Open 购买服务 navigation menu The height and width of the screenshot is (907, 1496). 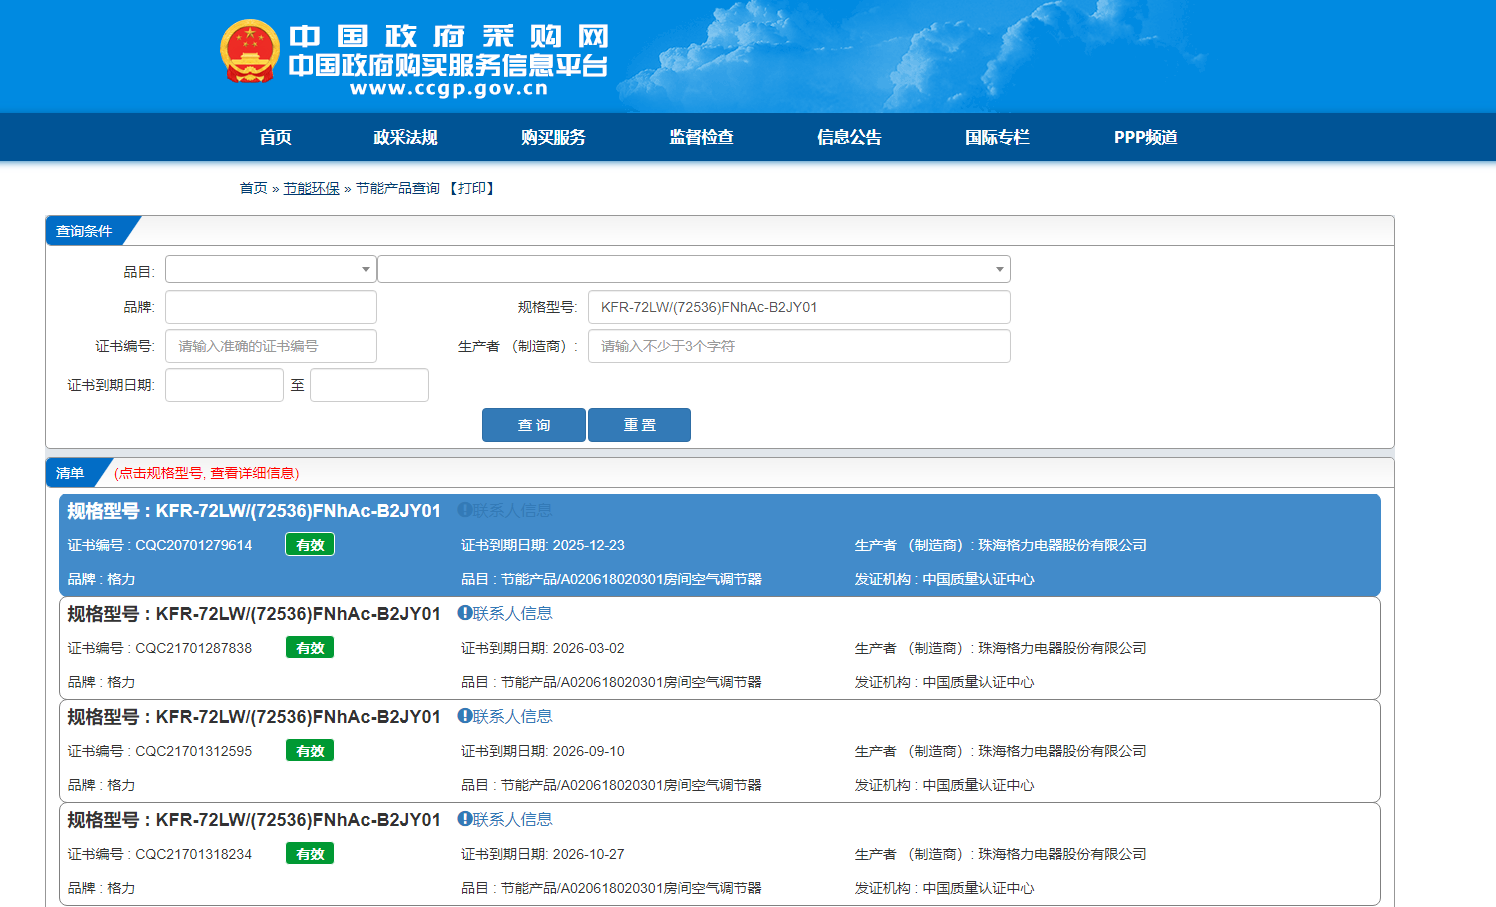click(553, 137)
